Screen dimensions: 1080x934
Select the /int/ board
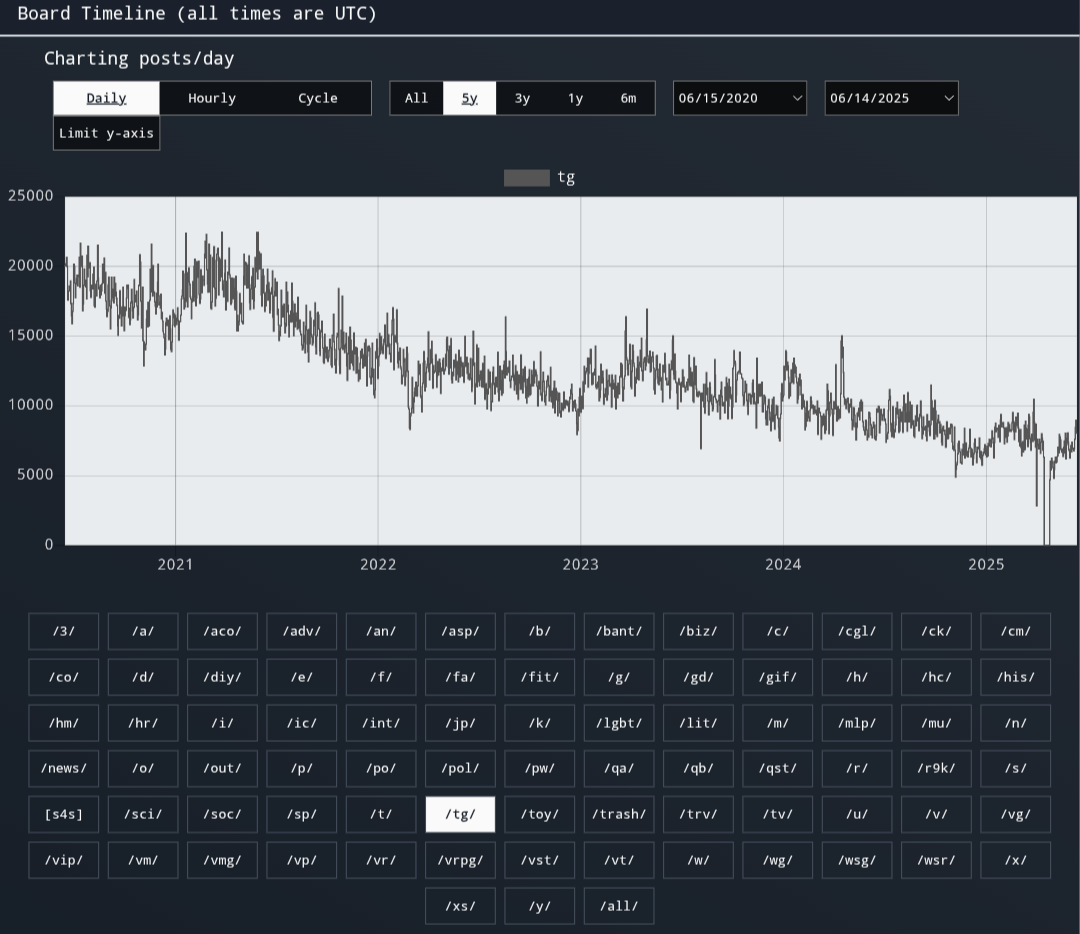coord(381,723)
